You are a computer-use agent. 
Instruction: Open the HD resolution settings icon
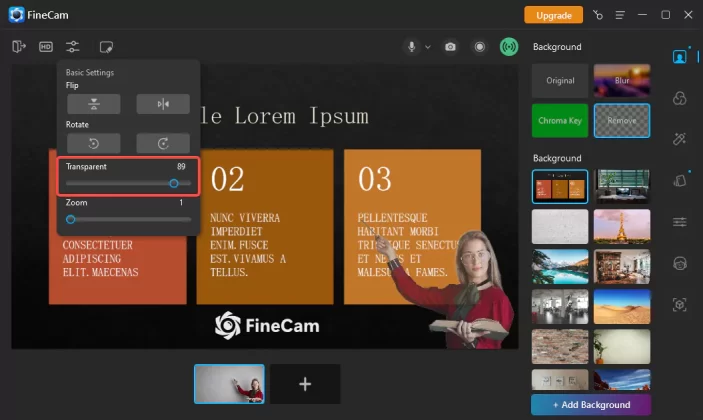(x=46, y=47)
